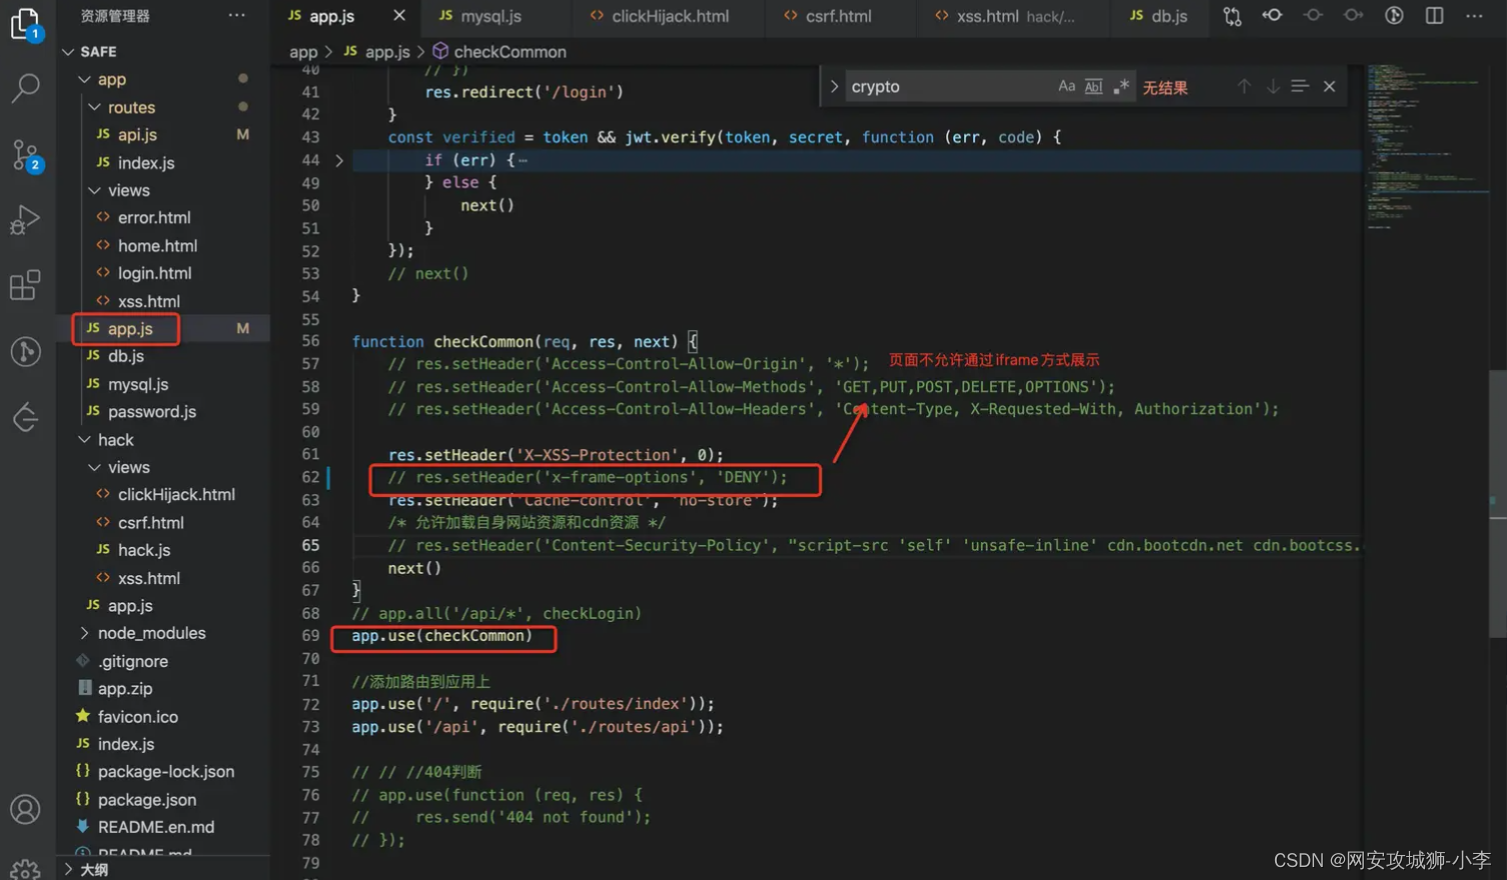Open app.zip file
This screenshot has width=1507, height=880.
pos(125,688)
